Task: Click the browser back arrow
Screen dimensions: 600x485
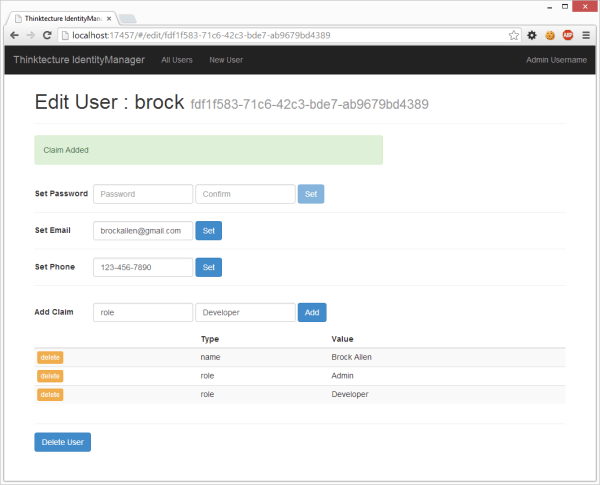Action: (14, 34)
